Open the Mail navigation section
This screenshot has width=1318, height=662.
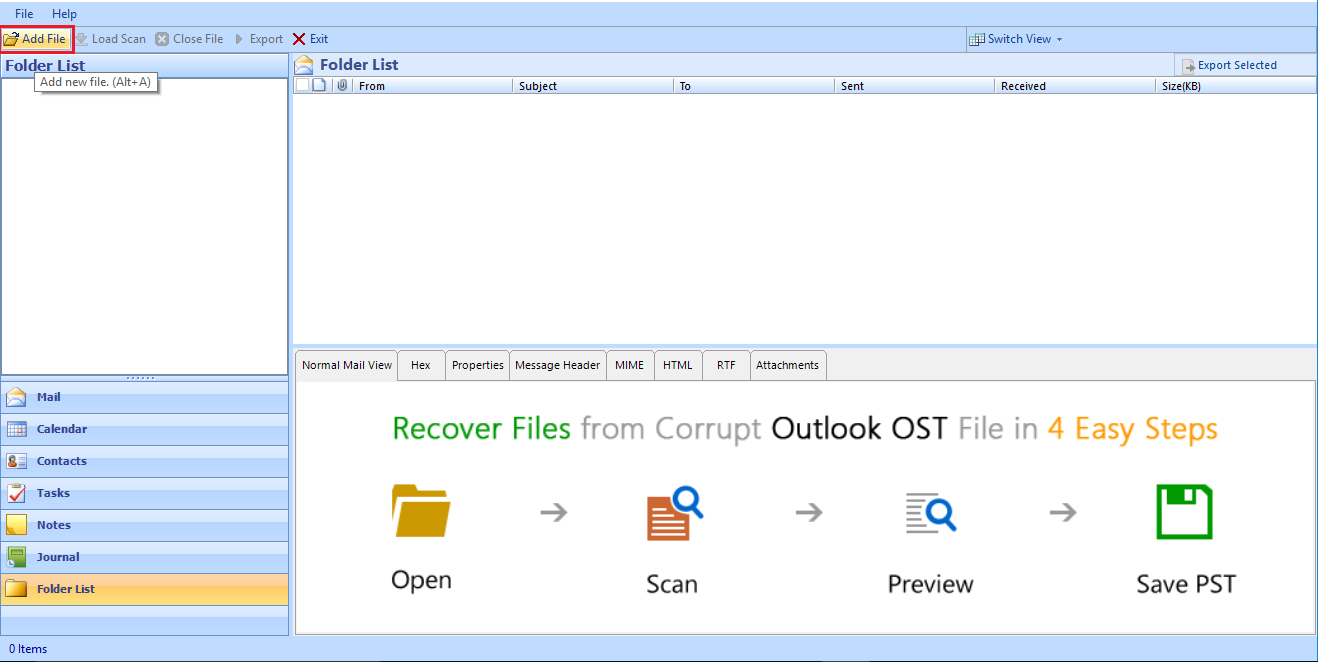click(x=145, y=397)
